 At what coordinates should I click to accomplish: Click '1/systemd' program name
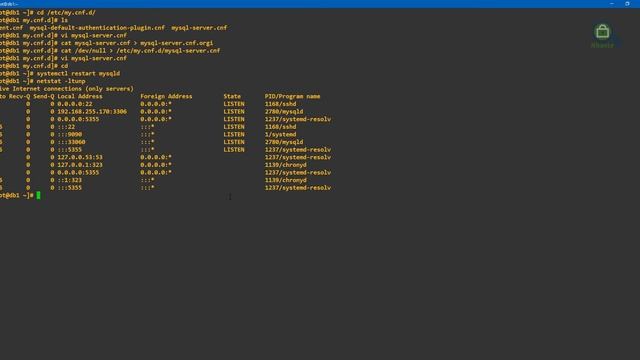click(280, 134)
